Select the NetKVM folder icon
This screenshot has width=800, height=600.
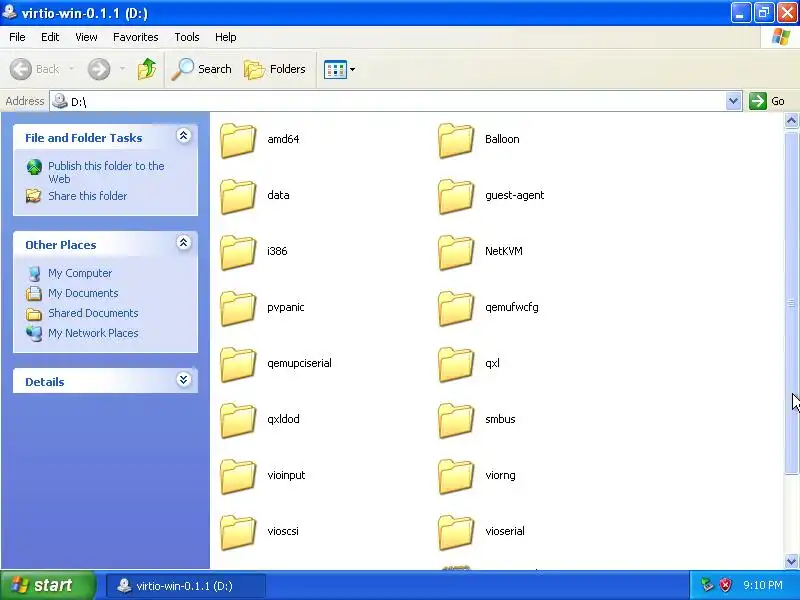point(456,253)
